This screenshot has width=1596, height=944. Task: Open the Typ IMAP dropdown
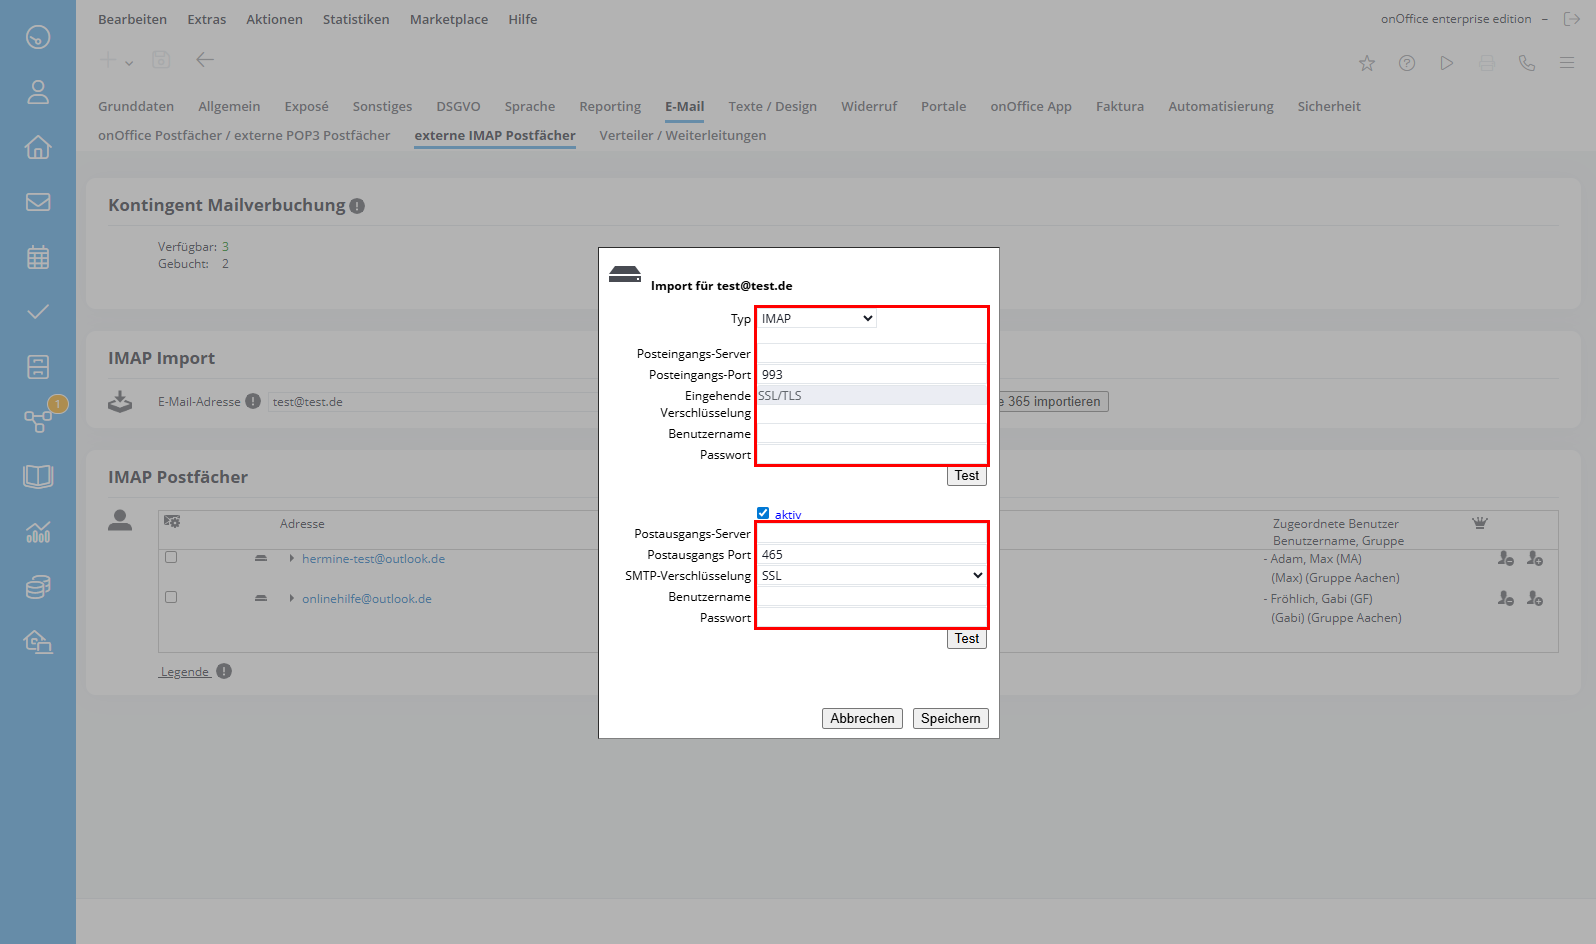pyautogui.click(x=816, y=319)
